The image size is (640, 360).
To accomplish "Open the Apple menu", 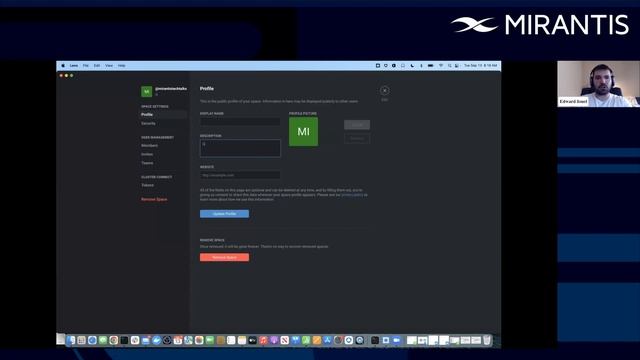I will point(63,66).
